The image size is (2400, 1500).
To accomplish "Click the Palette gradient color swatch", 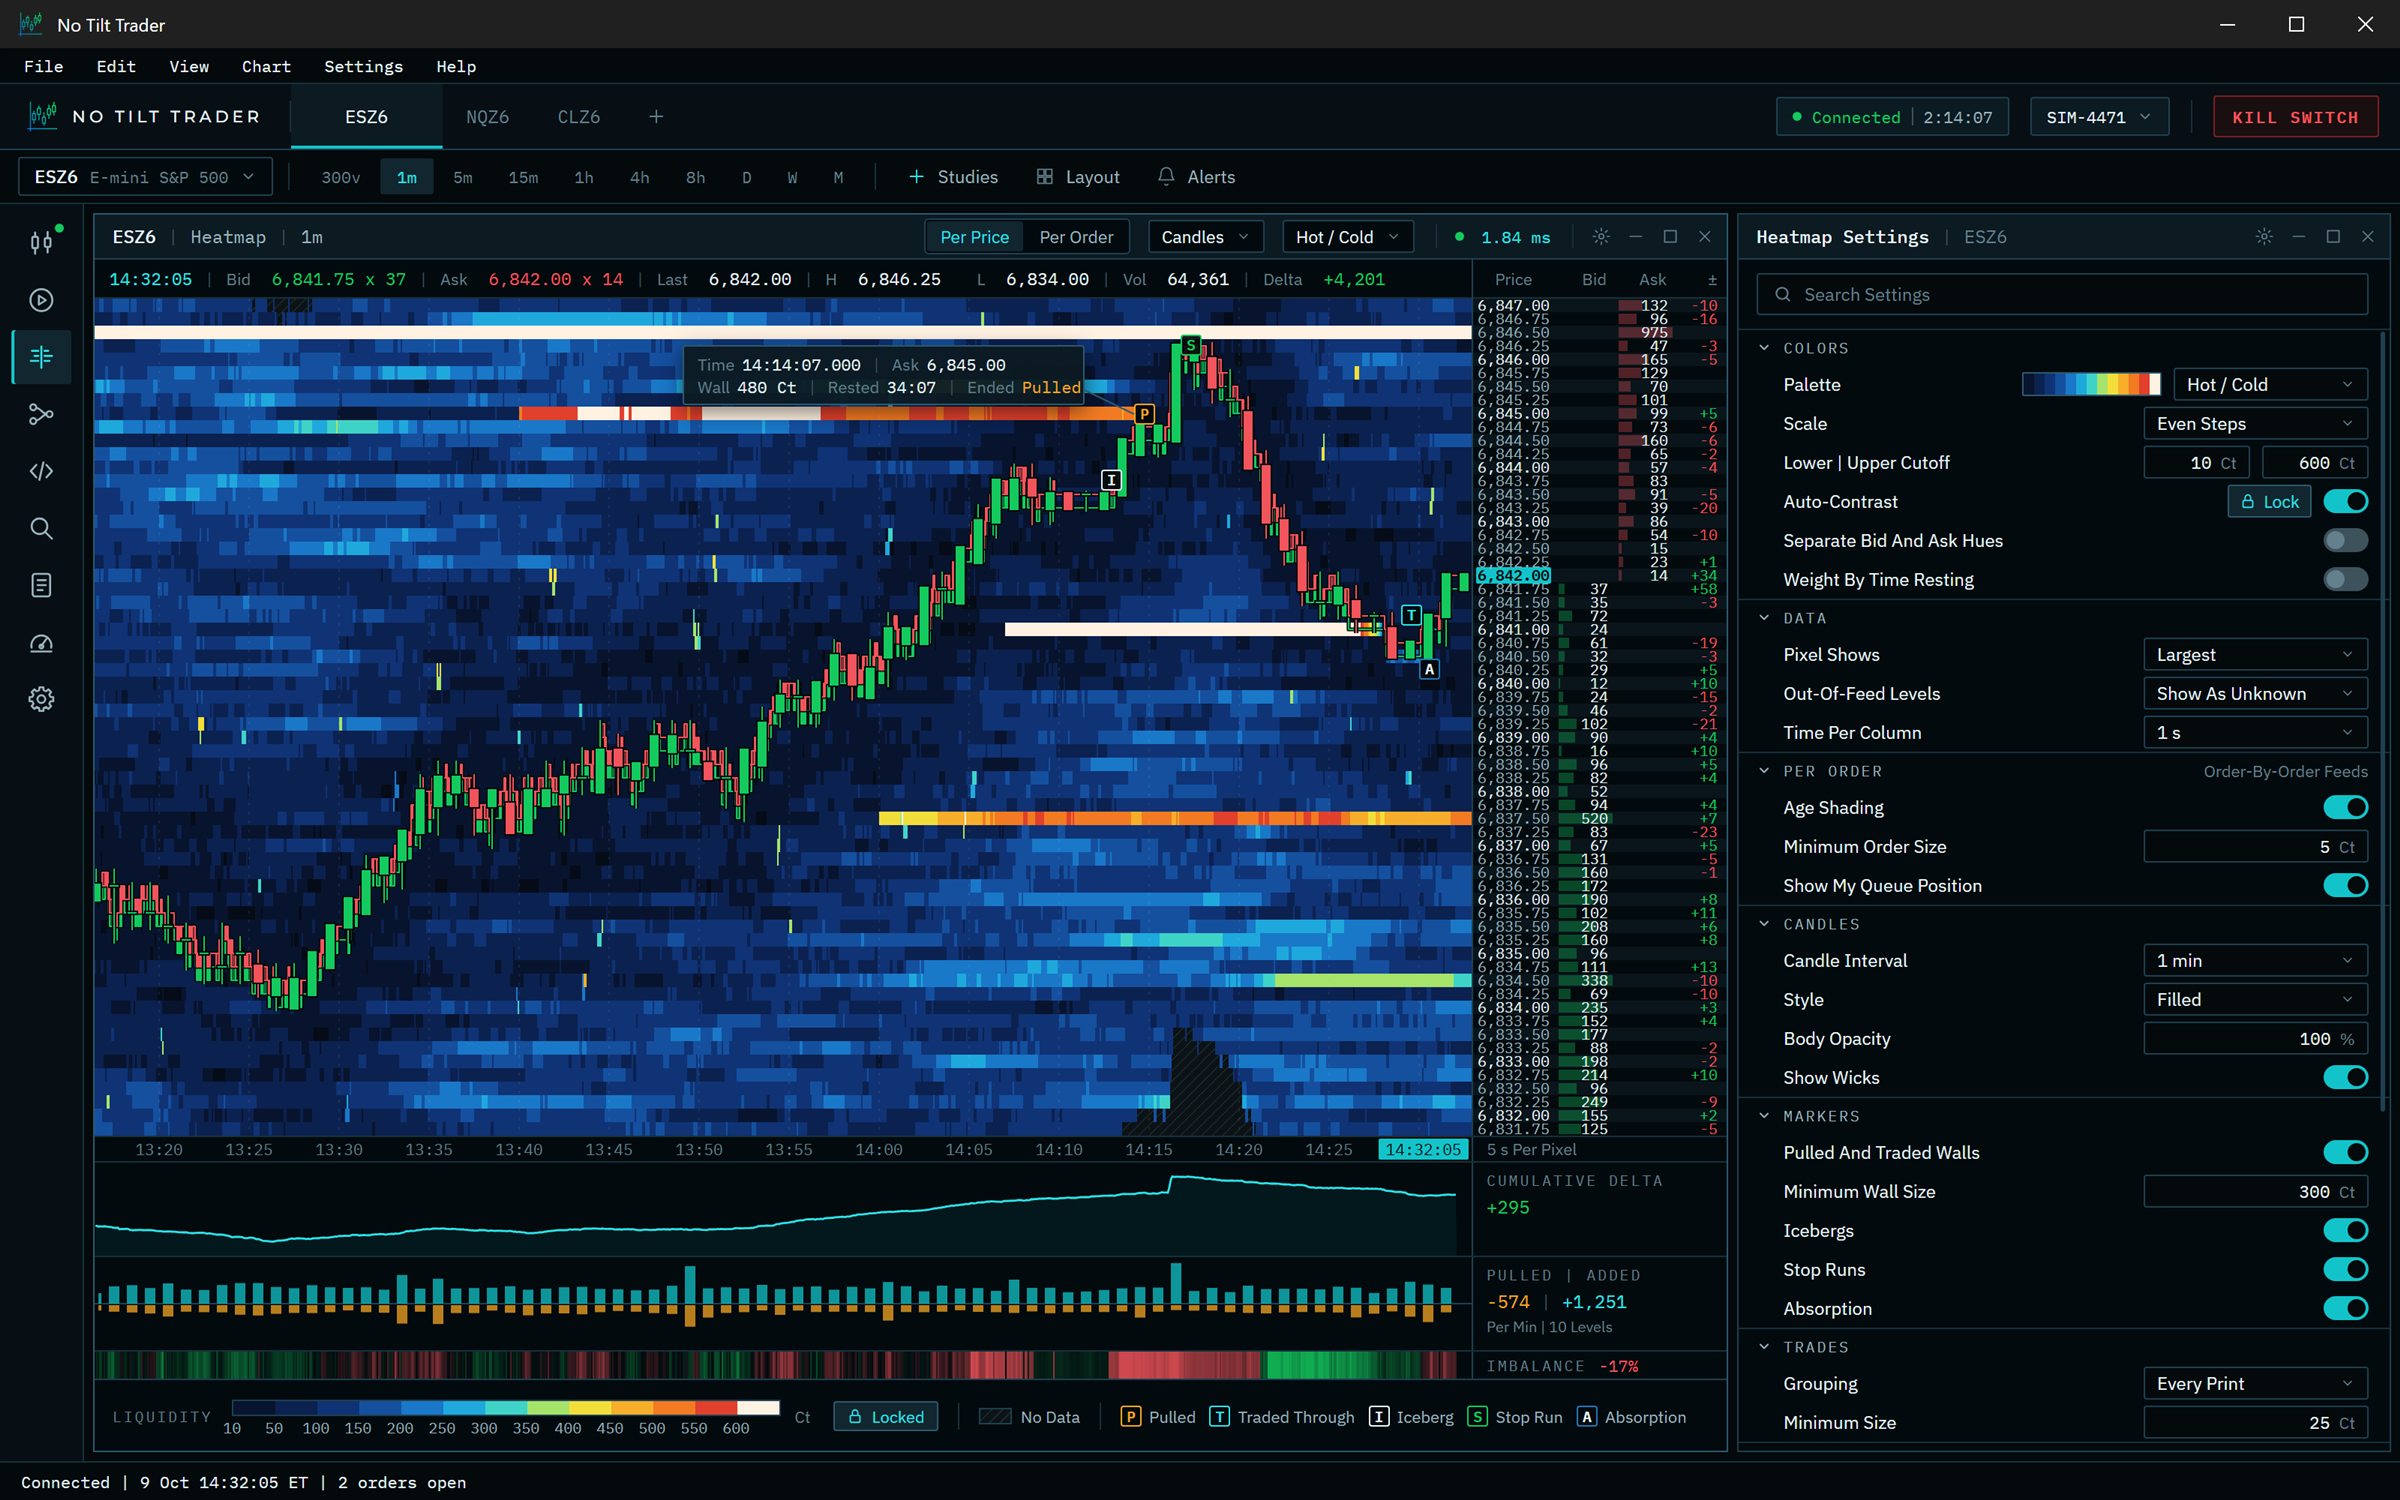I will click(x=2091, y=385).
